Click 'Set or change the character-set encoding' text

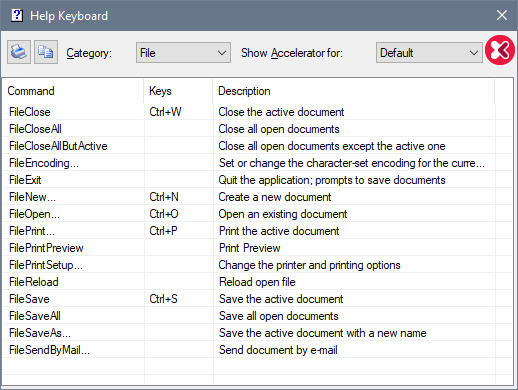click(x=352, y=163)
